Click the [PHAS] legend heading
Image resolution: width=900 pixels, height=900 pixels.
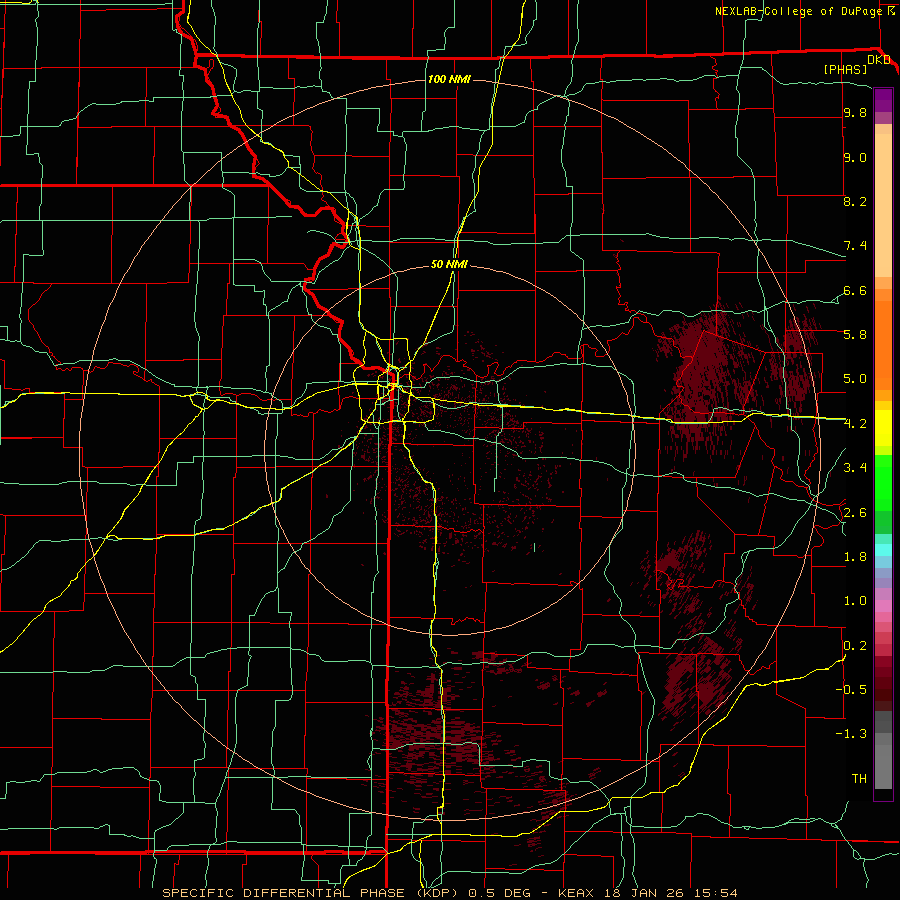845,69
